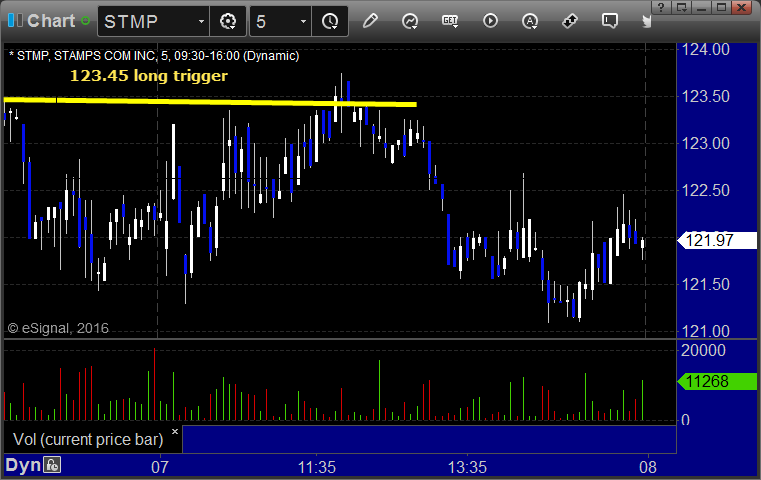Click the 20000 volume axis label
Viewport: 761px width, 480px height.
[703, 350]
